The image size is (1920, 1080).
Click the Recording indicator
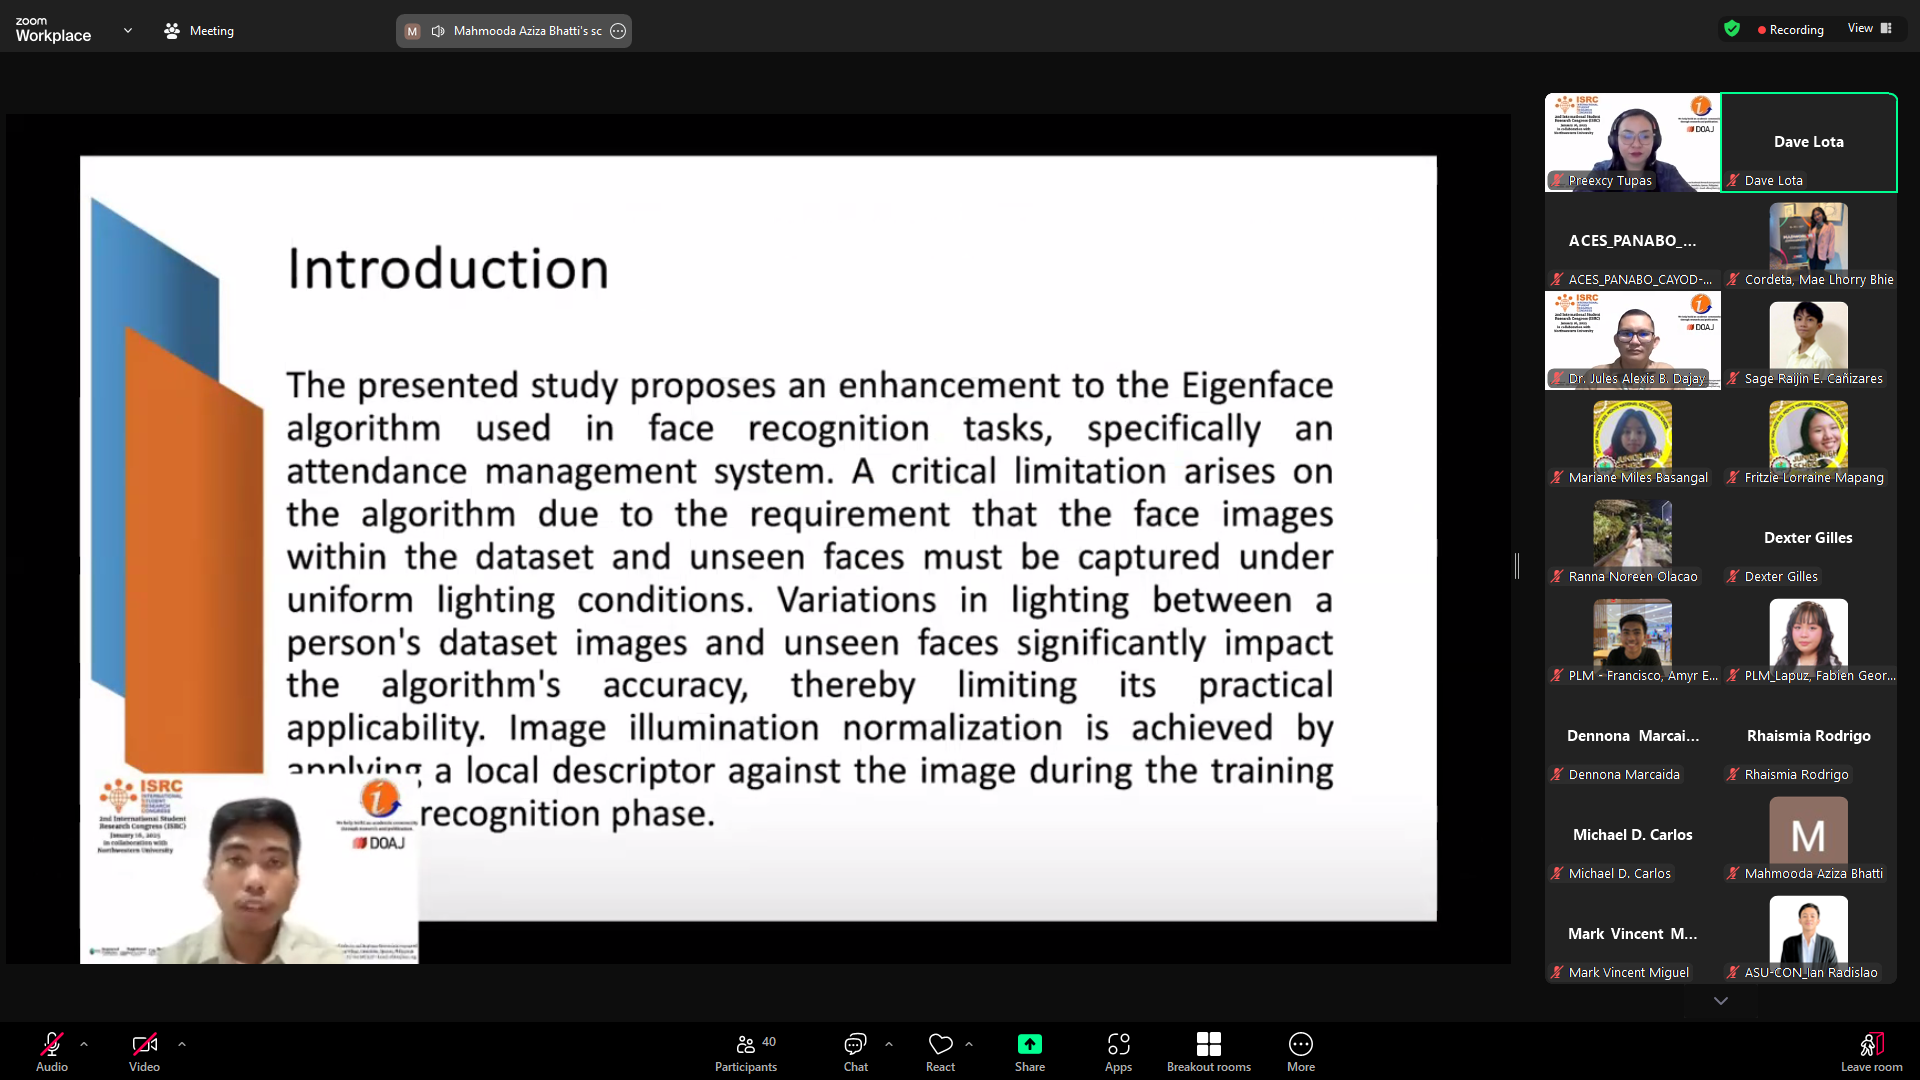[x=1790, y=30]
